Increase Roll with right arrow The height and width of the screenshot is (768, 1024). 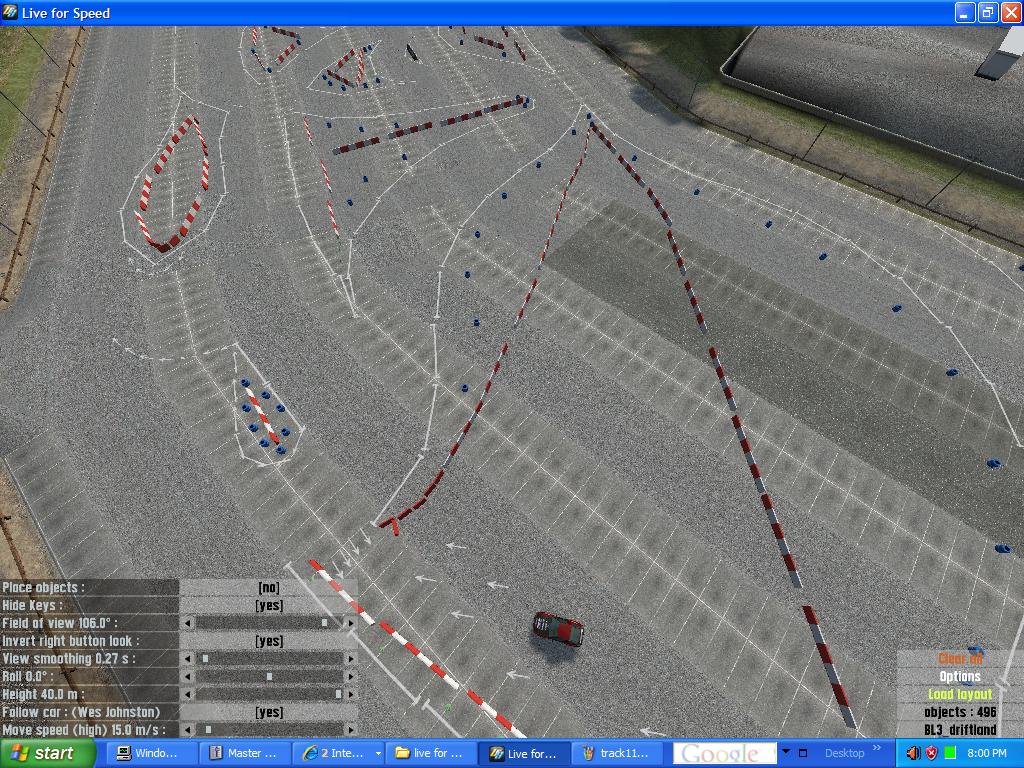click(x=351, y=677)
